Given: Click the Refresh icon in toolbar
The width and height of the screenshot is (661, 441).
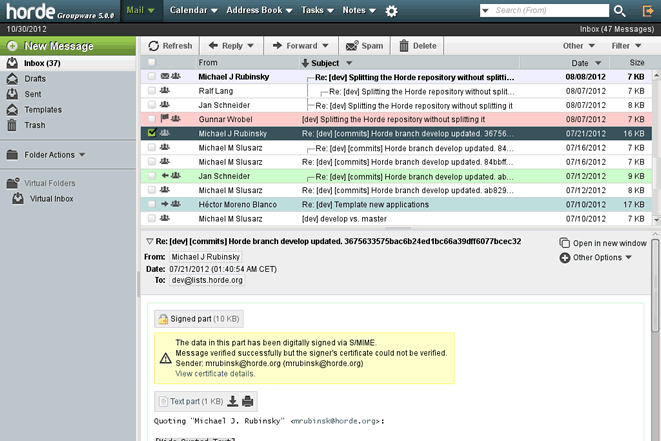Looking at the screenshot, I should tap(153, 46).
